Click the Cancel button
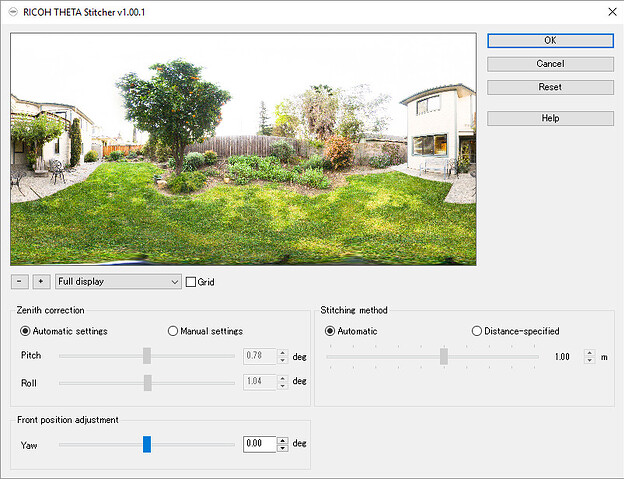 pos(550,64)
